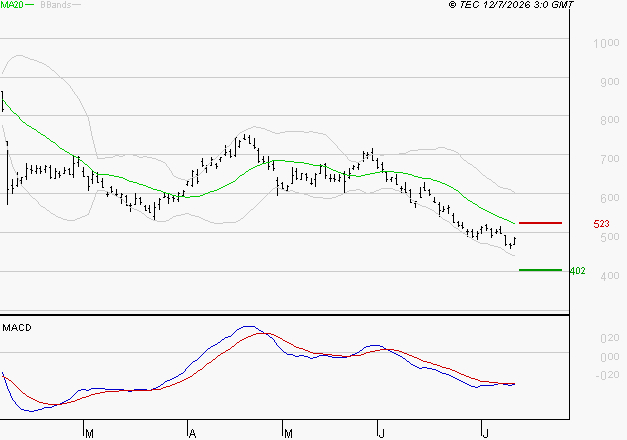Click the MA20 legend label
This screenshot has width=627, height=440.
point(11,4)
